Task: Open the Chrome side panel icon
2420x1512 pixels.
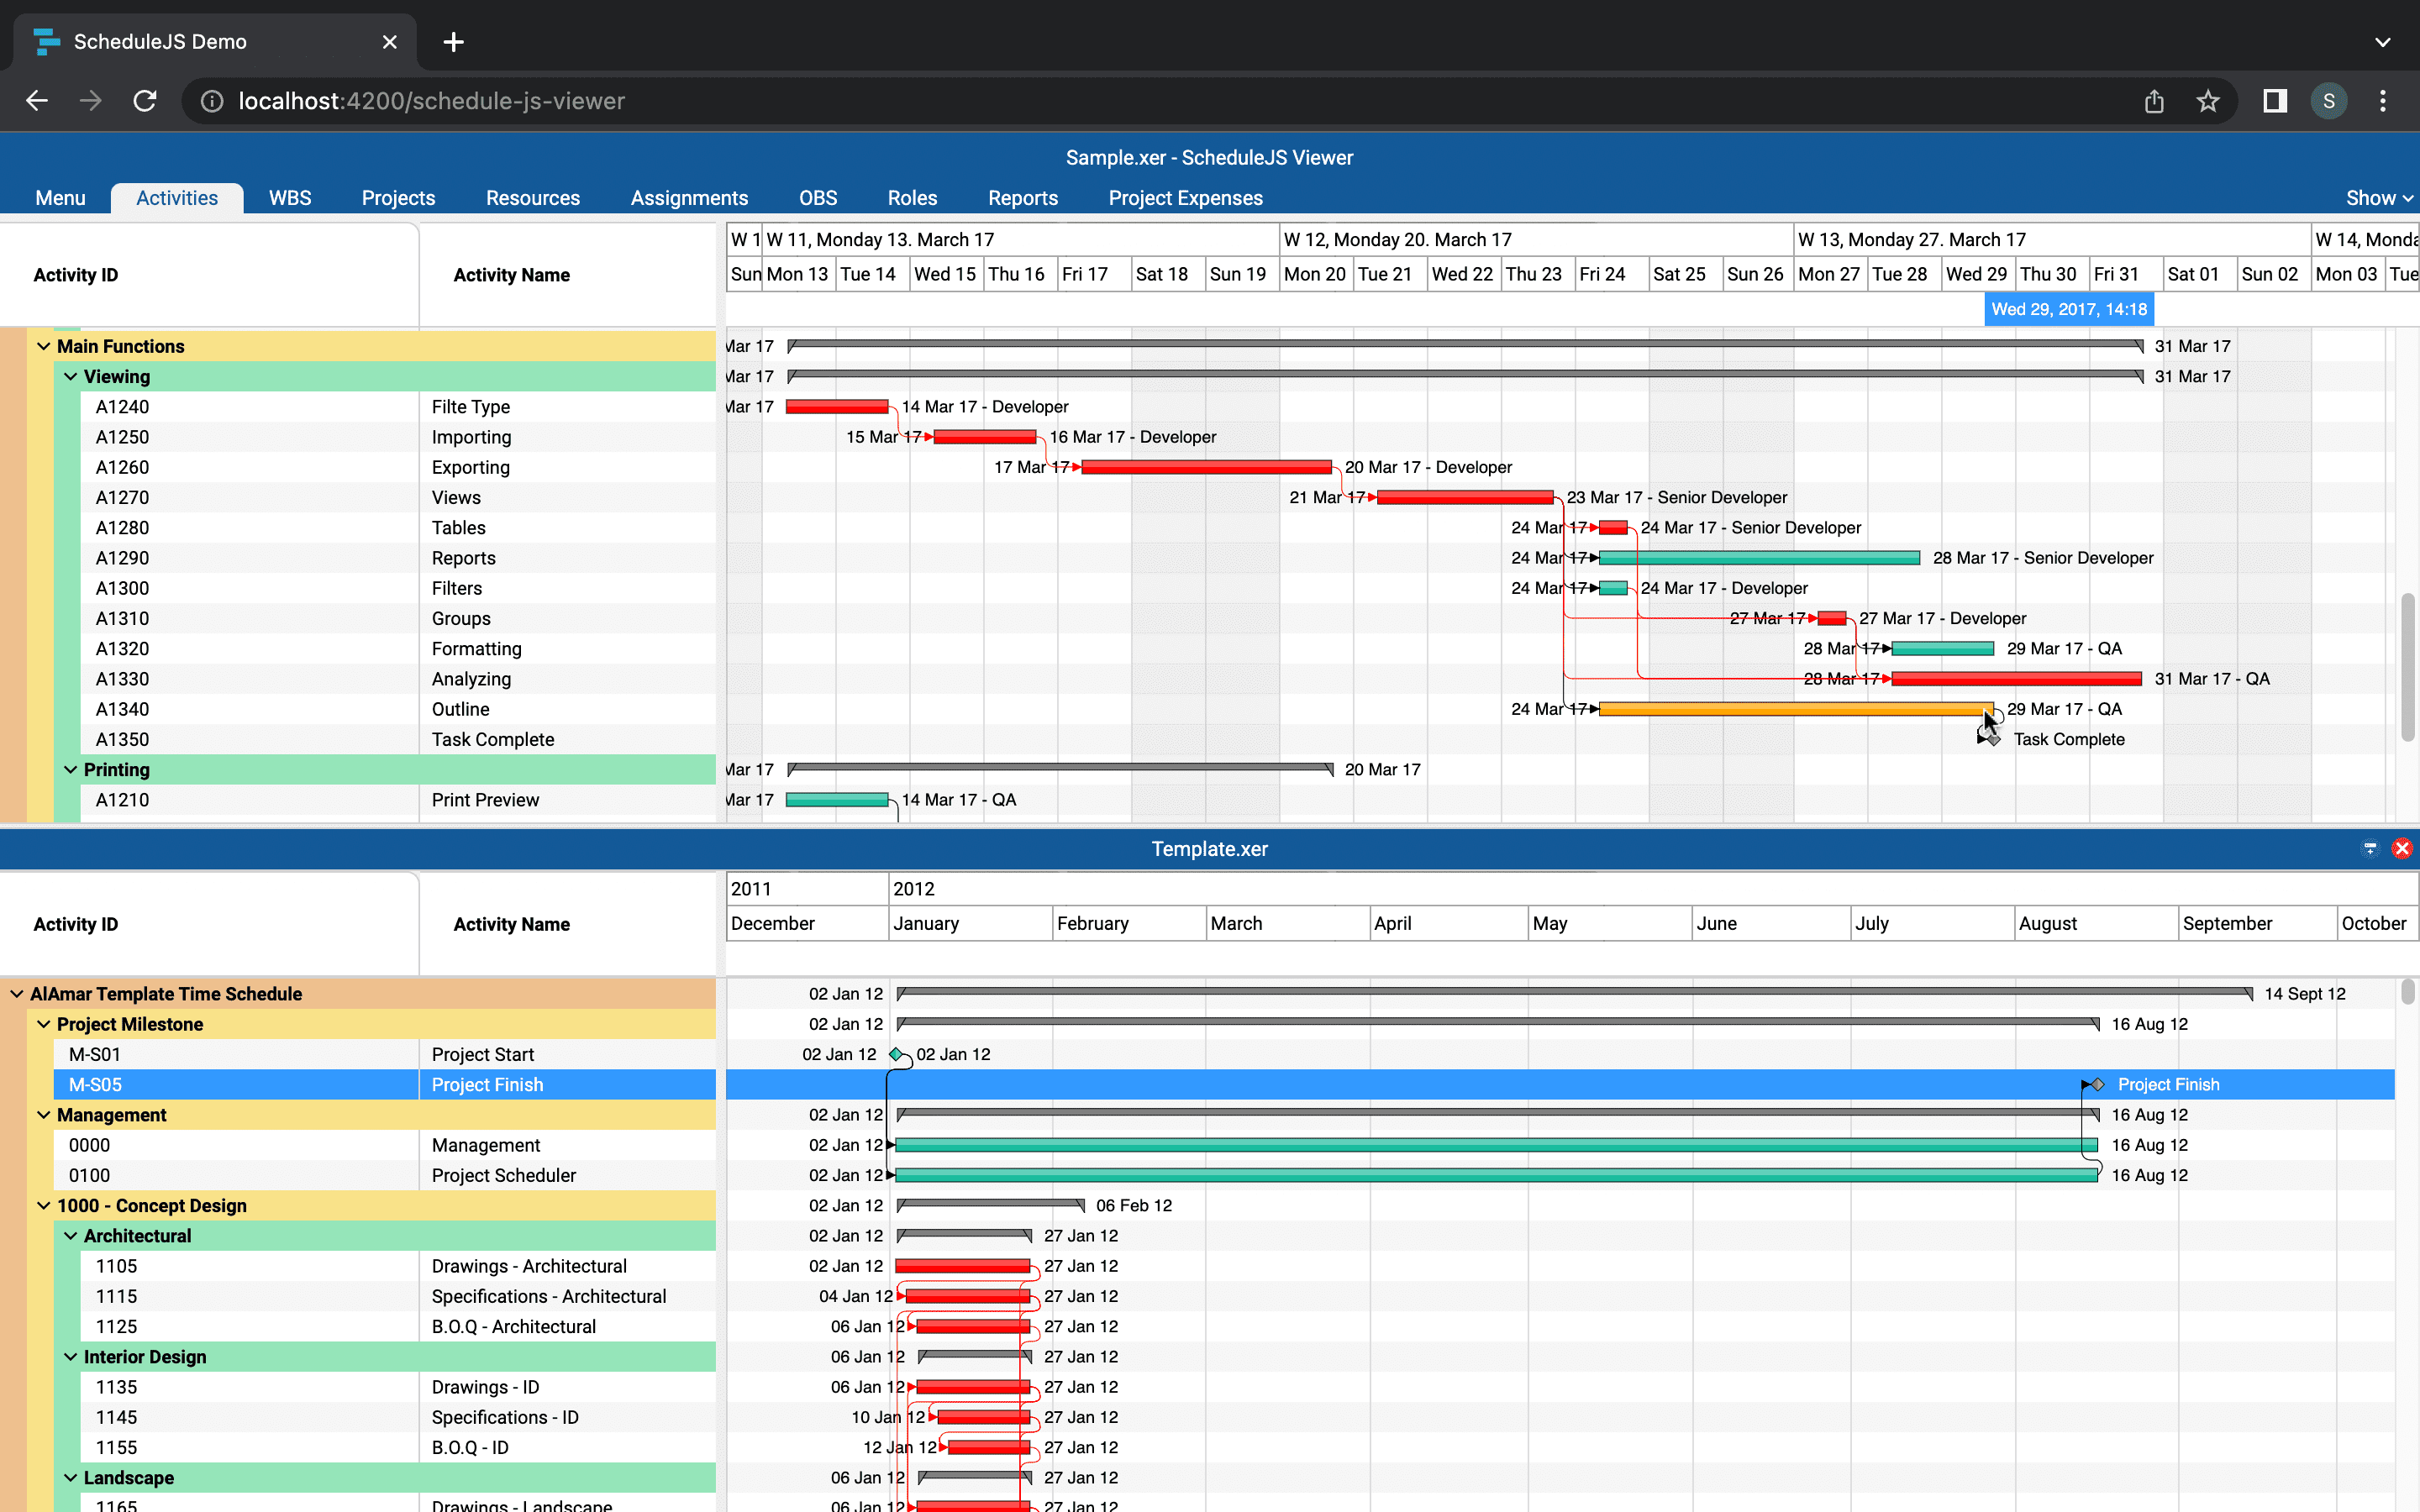Action: click(2273, 100)
